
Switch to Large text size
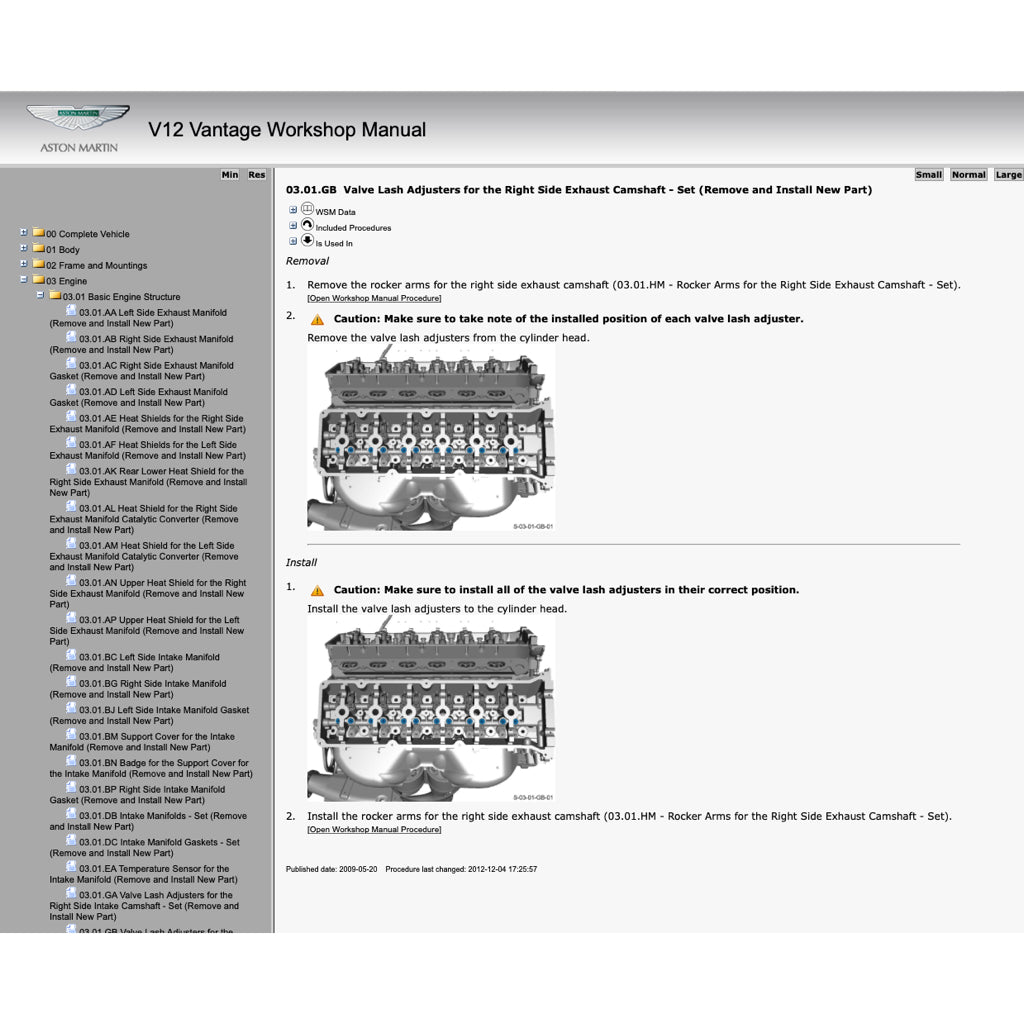coord(1008,174)
